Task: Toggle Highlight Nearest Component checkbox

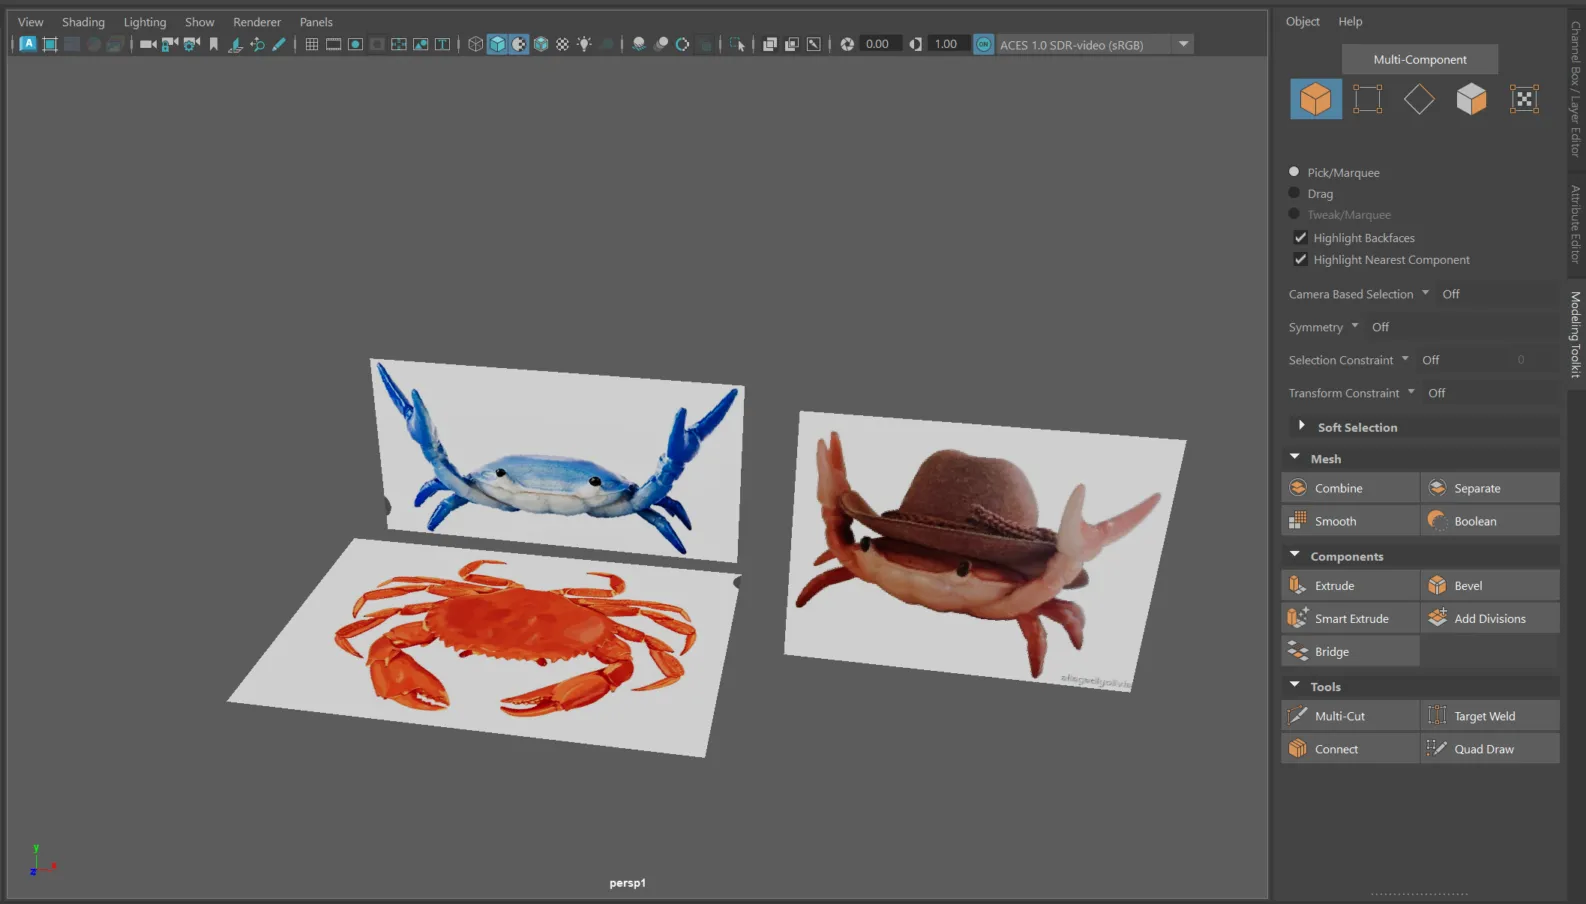Action: coord(1300,260)
